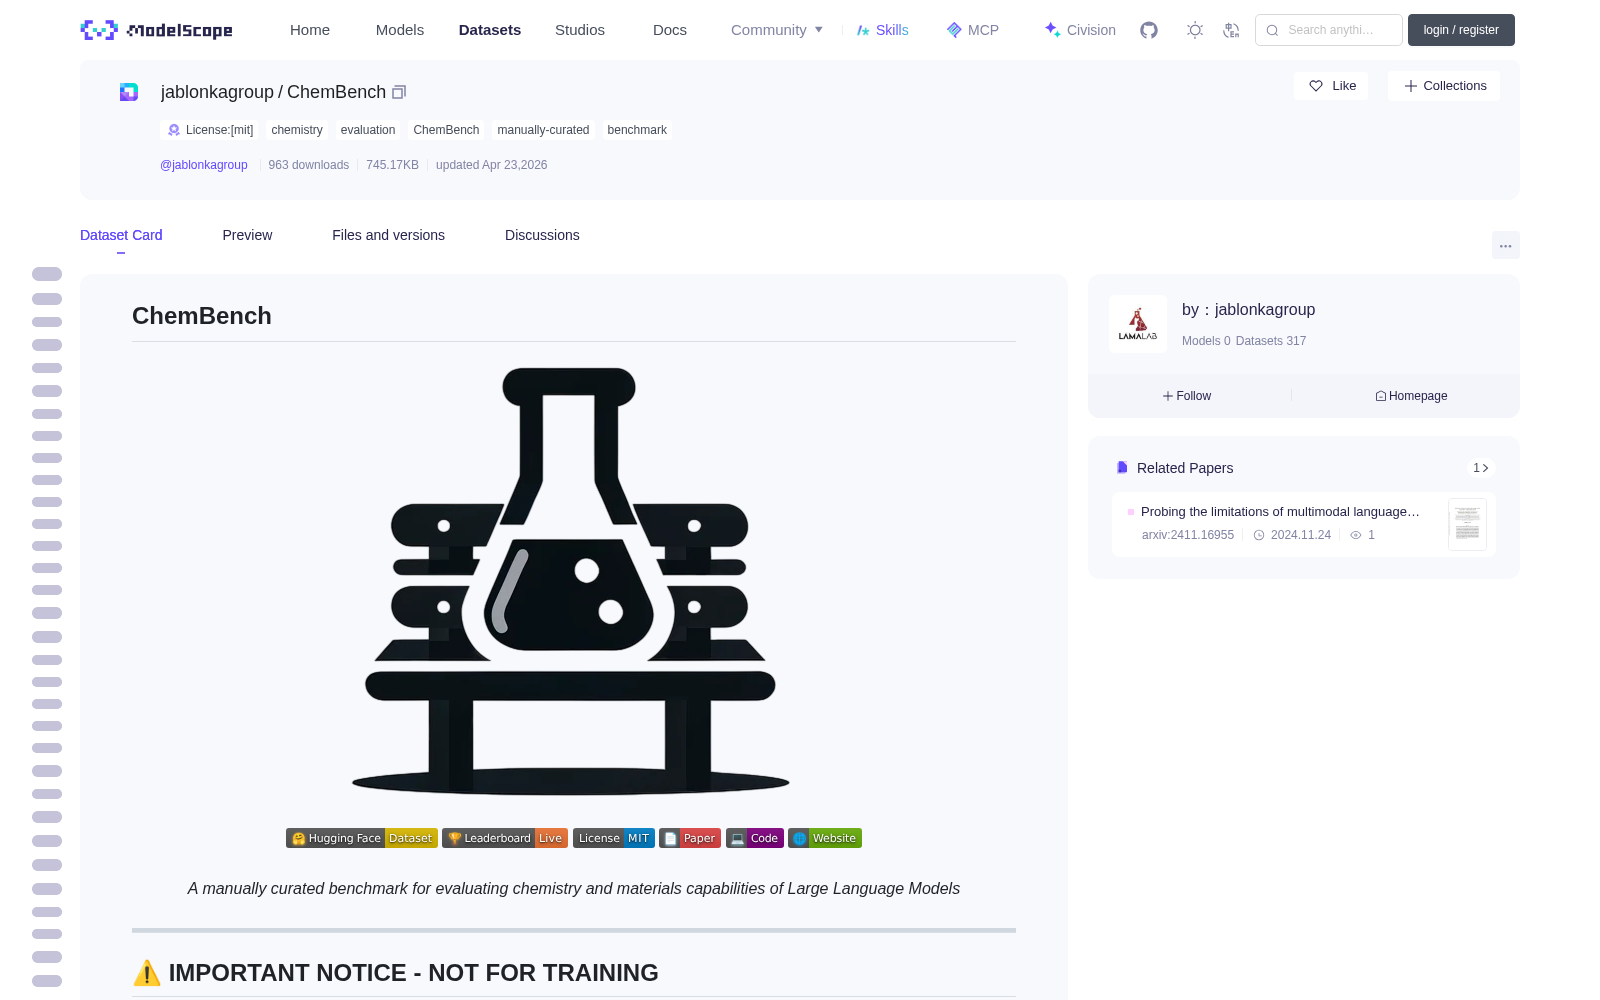Click the 745.17KB size text
The height and width of the screenshot is (1000, 1600).
[392, 165]
